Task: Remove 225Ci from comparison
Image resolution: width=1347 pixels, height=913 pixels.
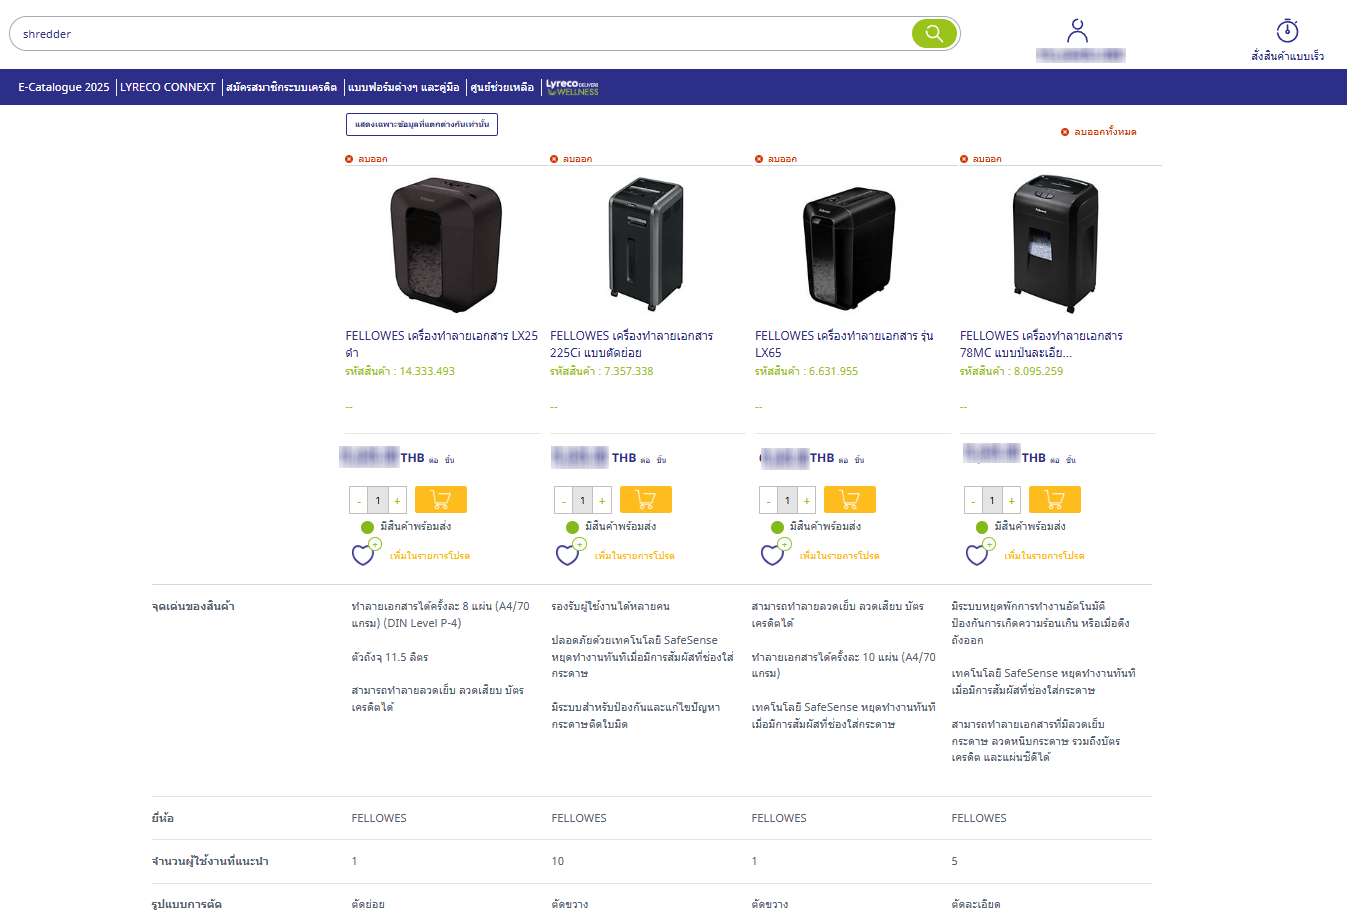Action: (x=572, y=159)
